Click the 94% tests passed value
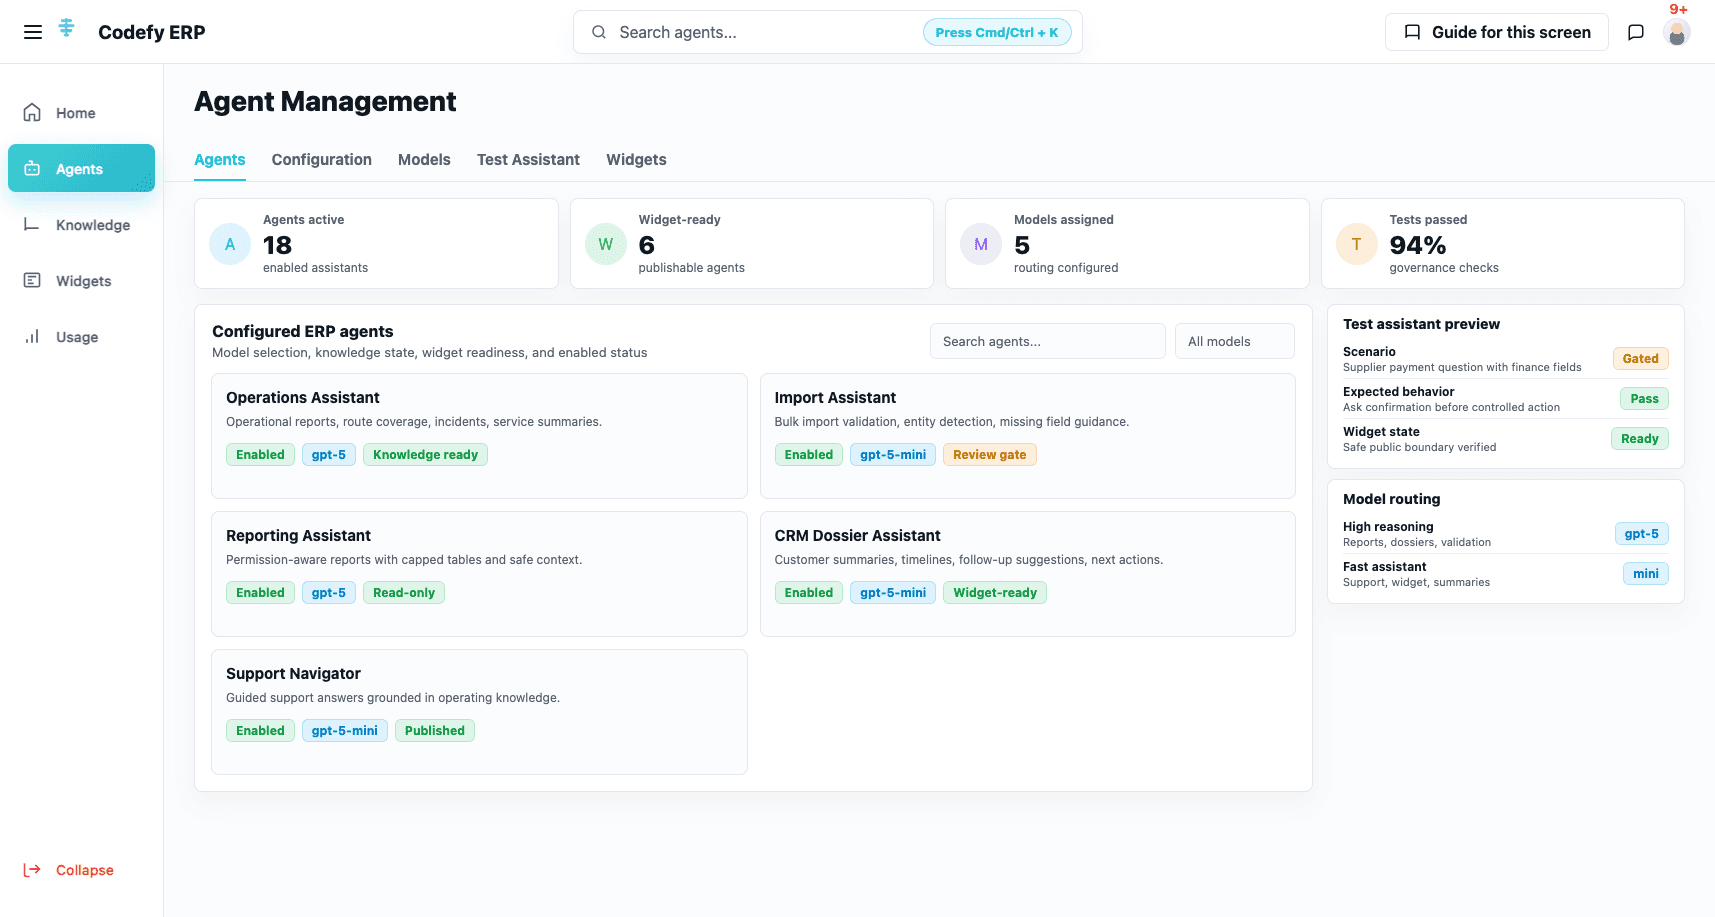This screenshot has height=917, width=1715. [x=1418, y=245]
